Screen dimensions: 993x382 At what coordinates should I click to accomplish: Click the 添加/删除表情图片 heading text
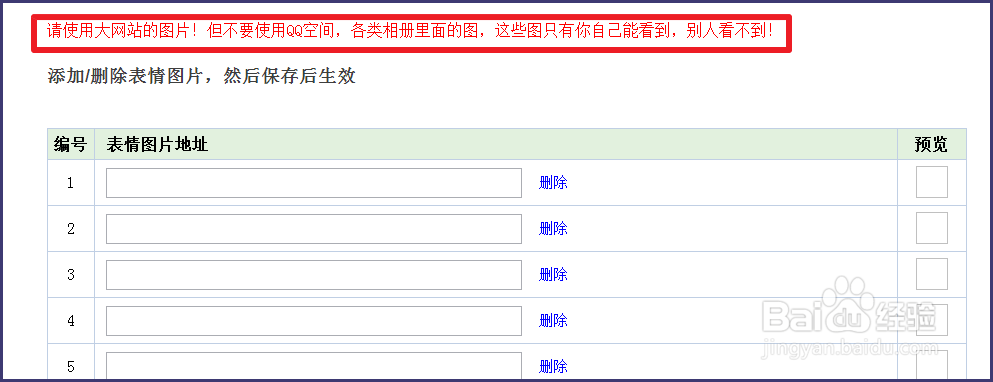point(124,77)
